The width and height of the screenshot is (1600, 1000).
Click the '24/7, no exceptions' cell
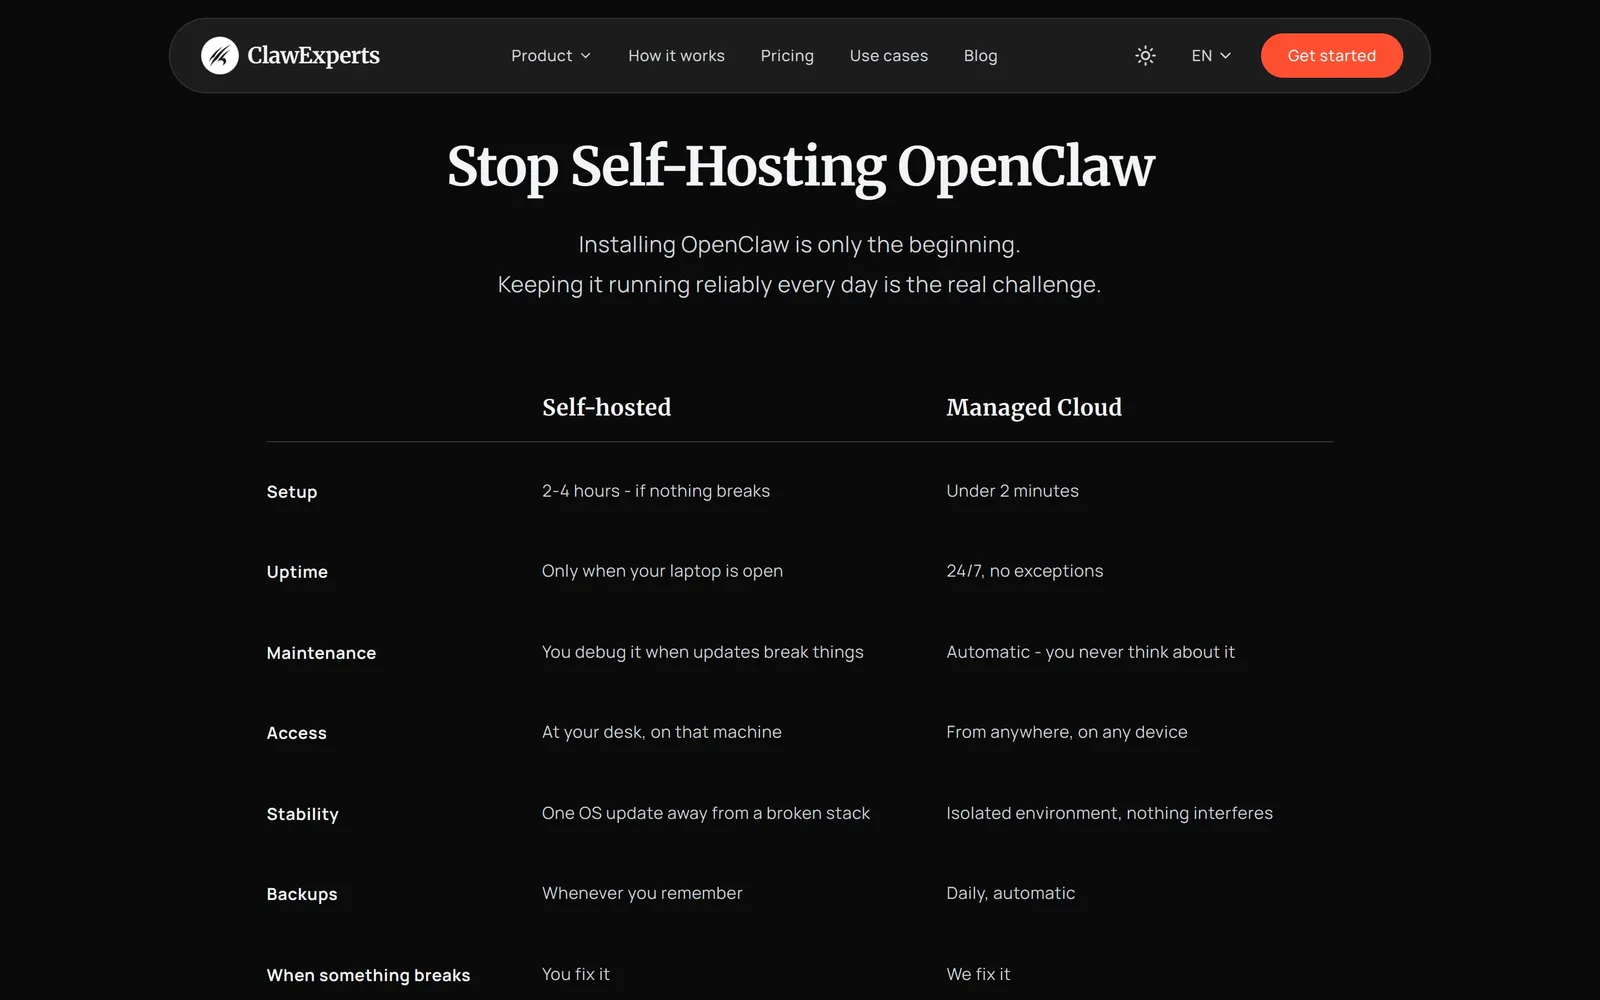(1025, 571)
